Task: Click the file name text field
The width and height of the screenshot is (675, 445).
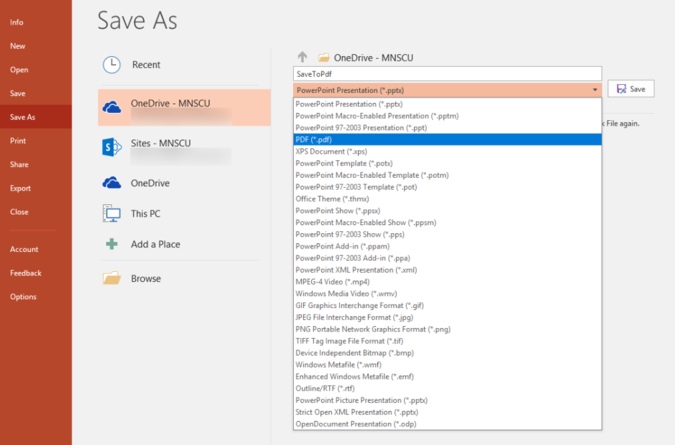Action: click(447, 74)
